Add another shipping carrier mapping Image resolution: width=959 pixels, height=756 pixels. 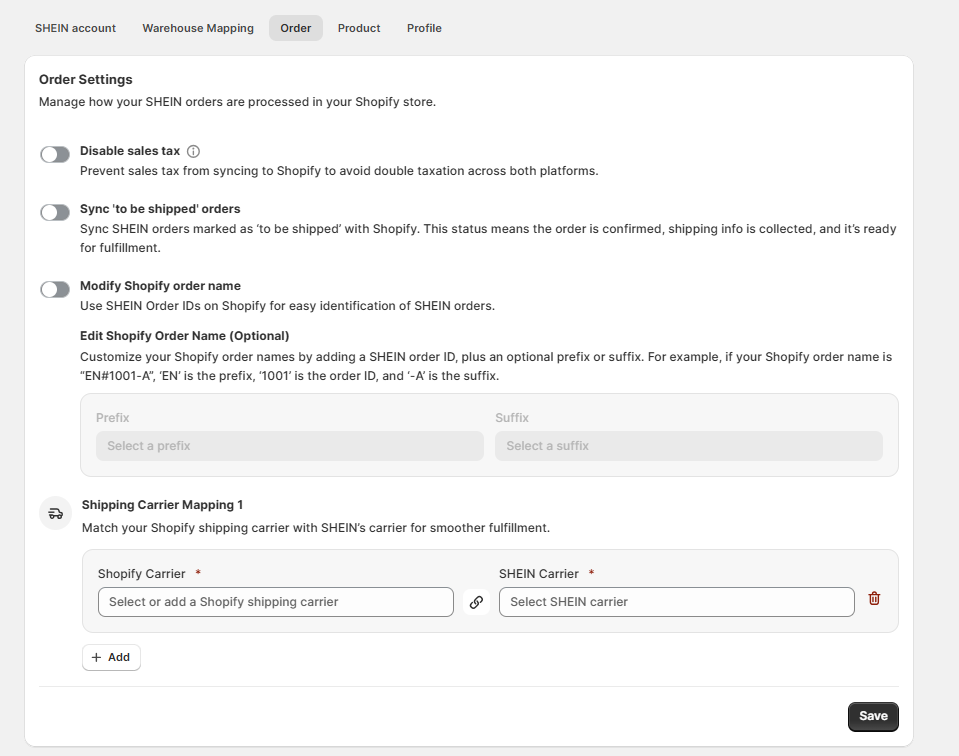coord(111,658)
